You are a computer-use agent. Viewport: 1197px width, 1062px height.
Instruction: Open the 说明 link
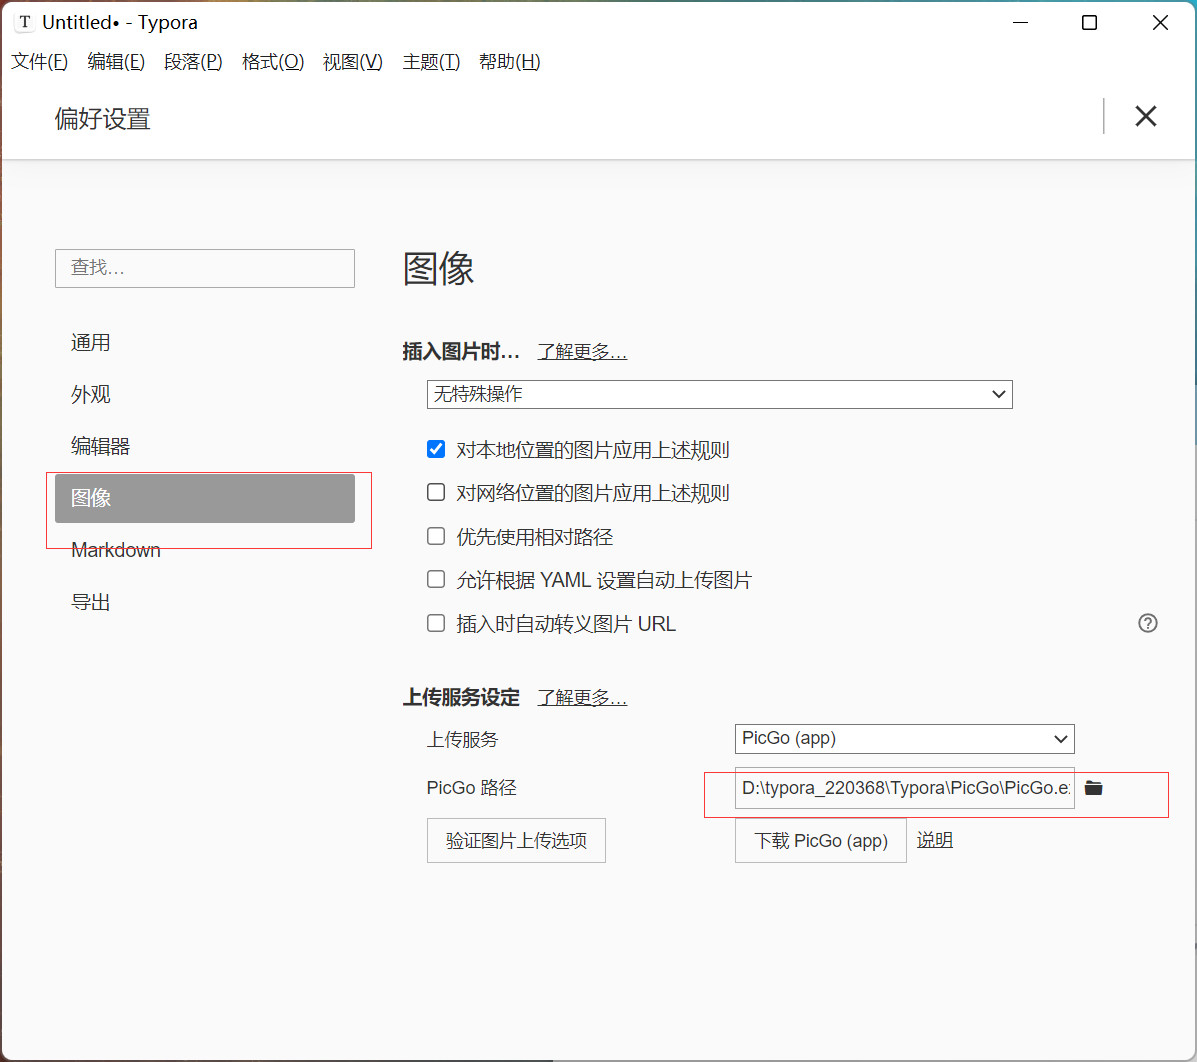tap(934, 841)
